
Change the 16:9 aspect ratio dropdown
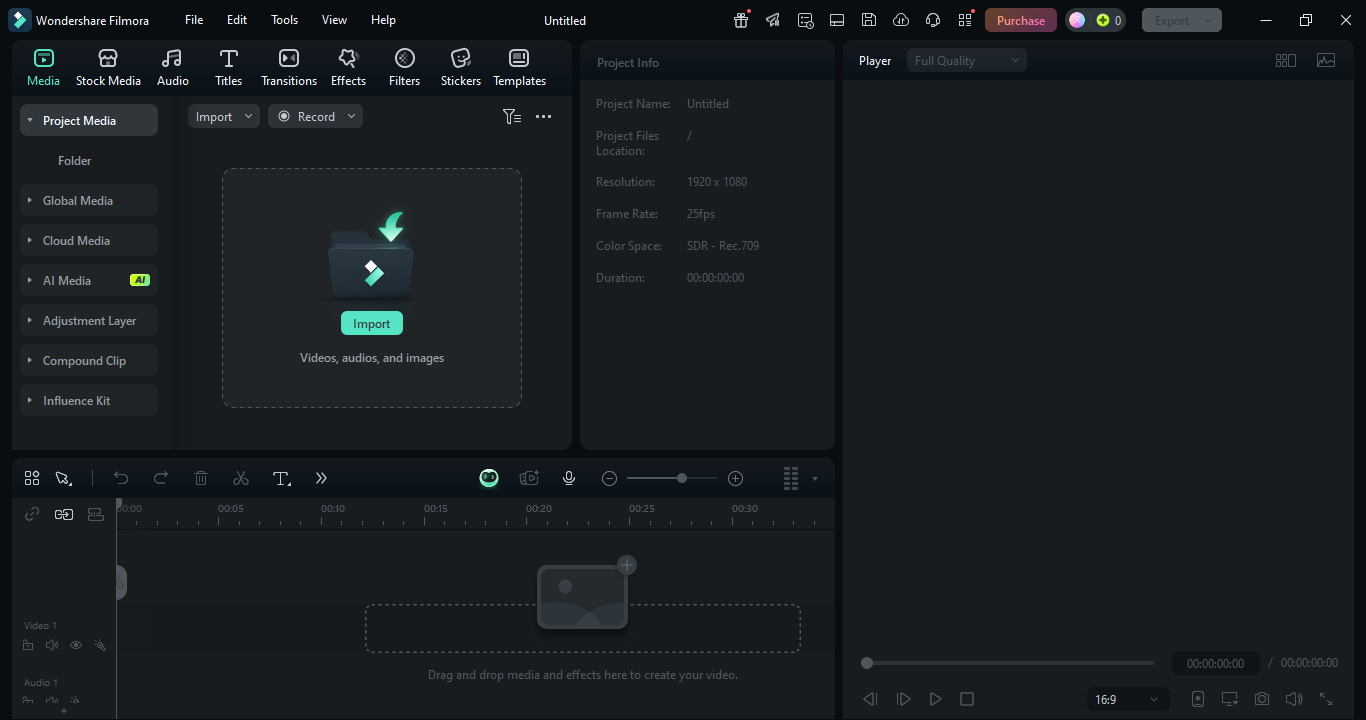[x=1127, y=698]
